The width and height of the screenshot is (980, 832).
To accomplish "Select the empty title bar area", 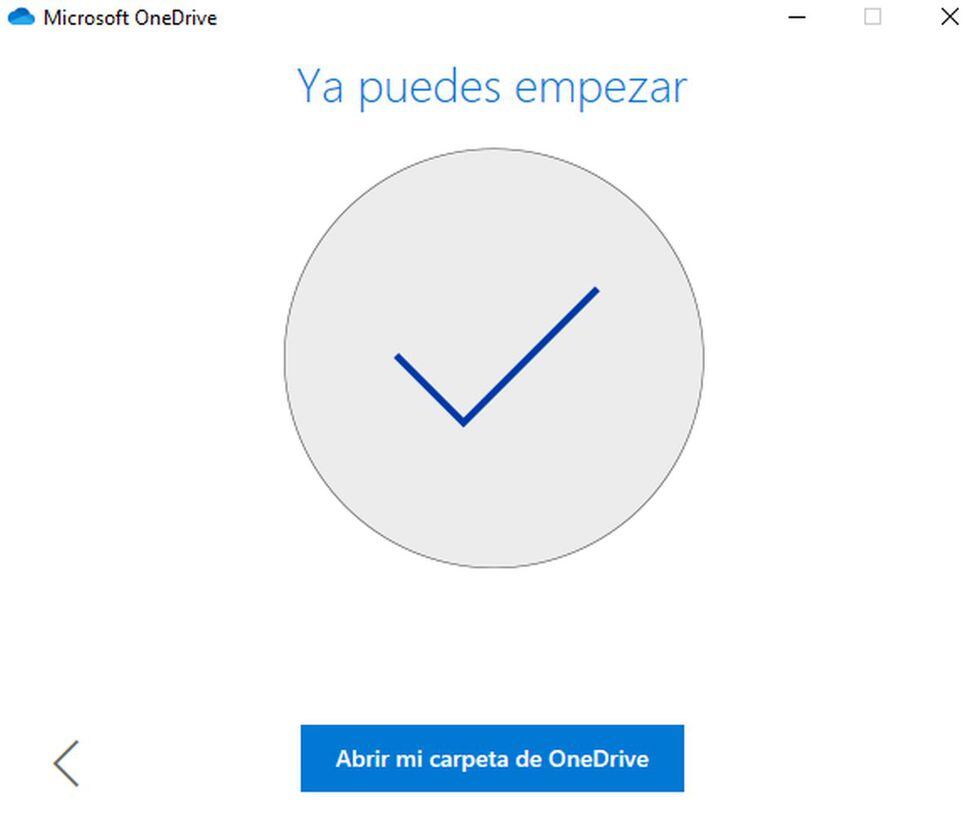I will click(500, 17).
